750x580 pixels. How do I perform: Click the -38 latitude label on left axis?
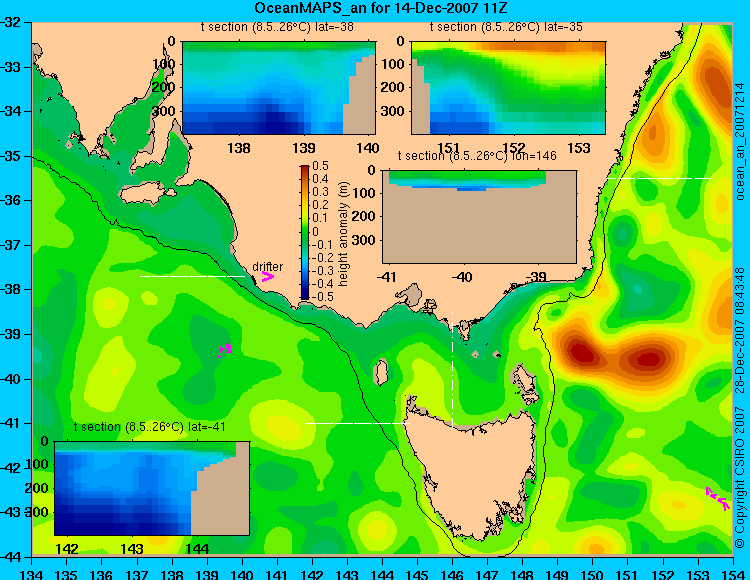click(11, 290)
